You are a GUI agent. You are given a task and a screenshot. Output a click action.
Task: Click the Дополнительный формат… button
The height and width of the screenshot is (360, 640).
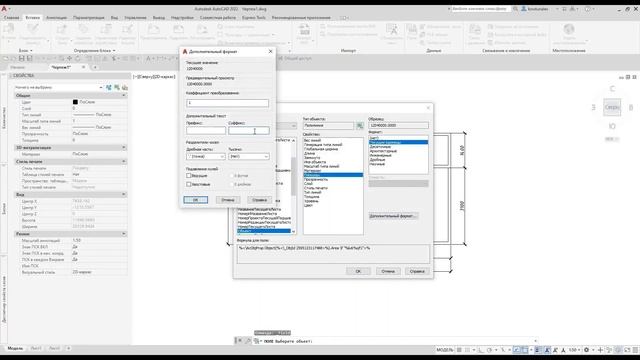click(393, 216)
